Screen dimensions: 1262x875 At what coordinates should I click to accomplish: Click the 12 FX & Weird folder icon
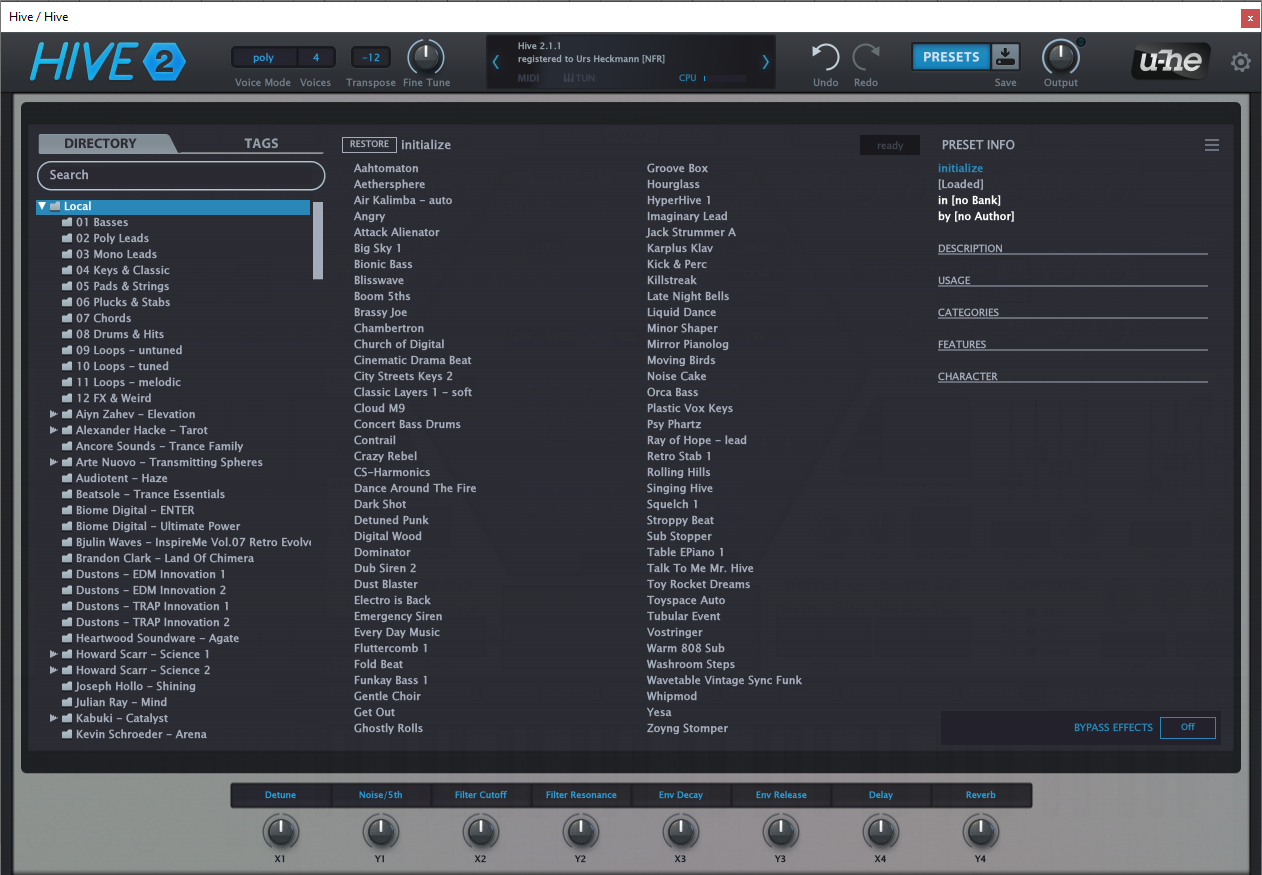(67, 398)
